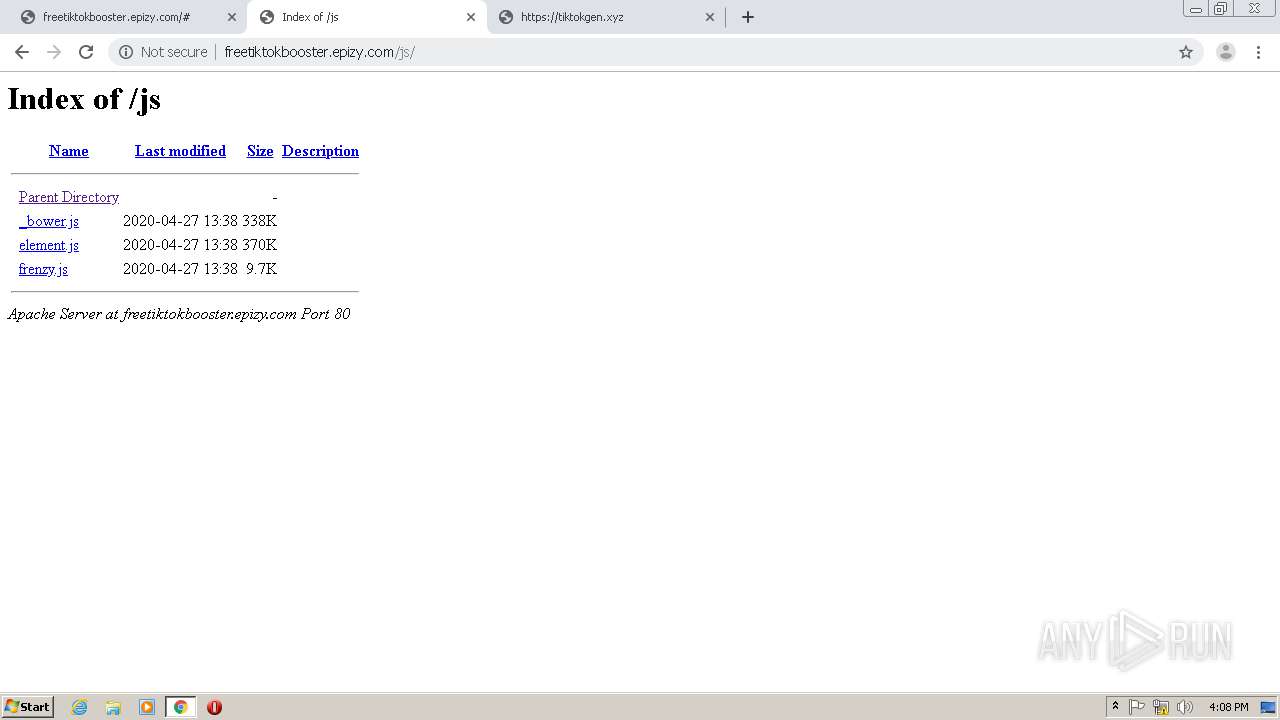The height and width of the screenshot is (720, 1280).
Task: Minimize the Chrome window
Action: coord(1196,9)
